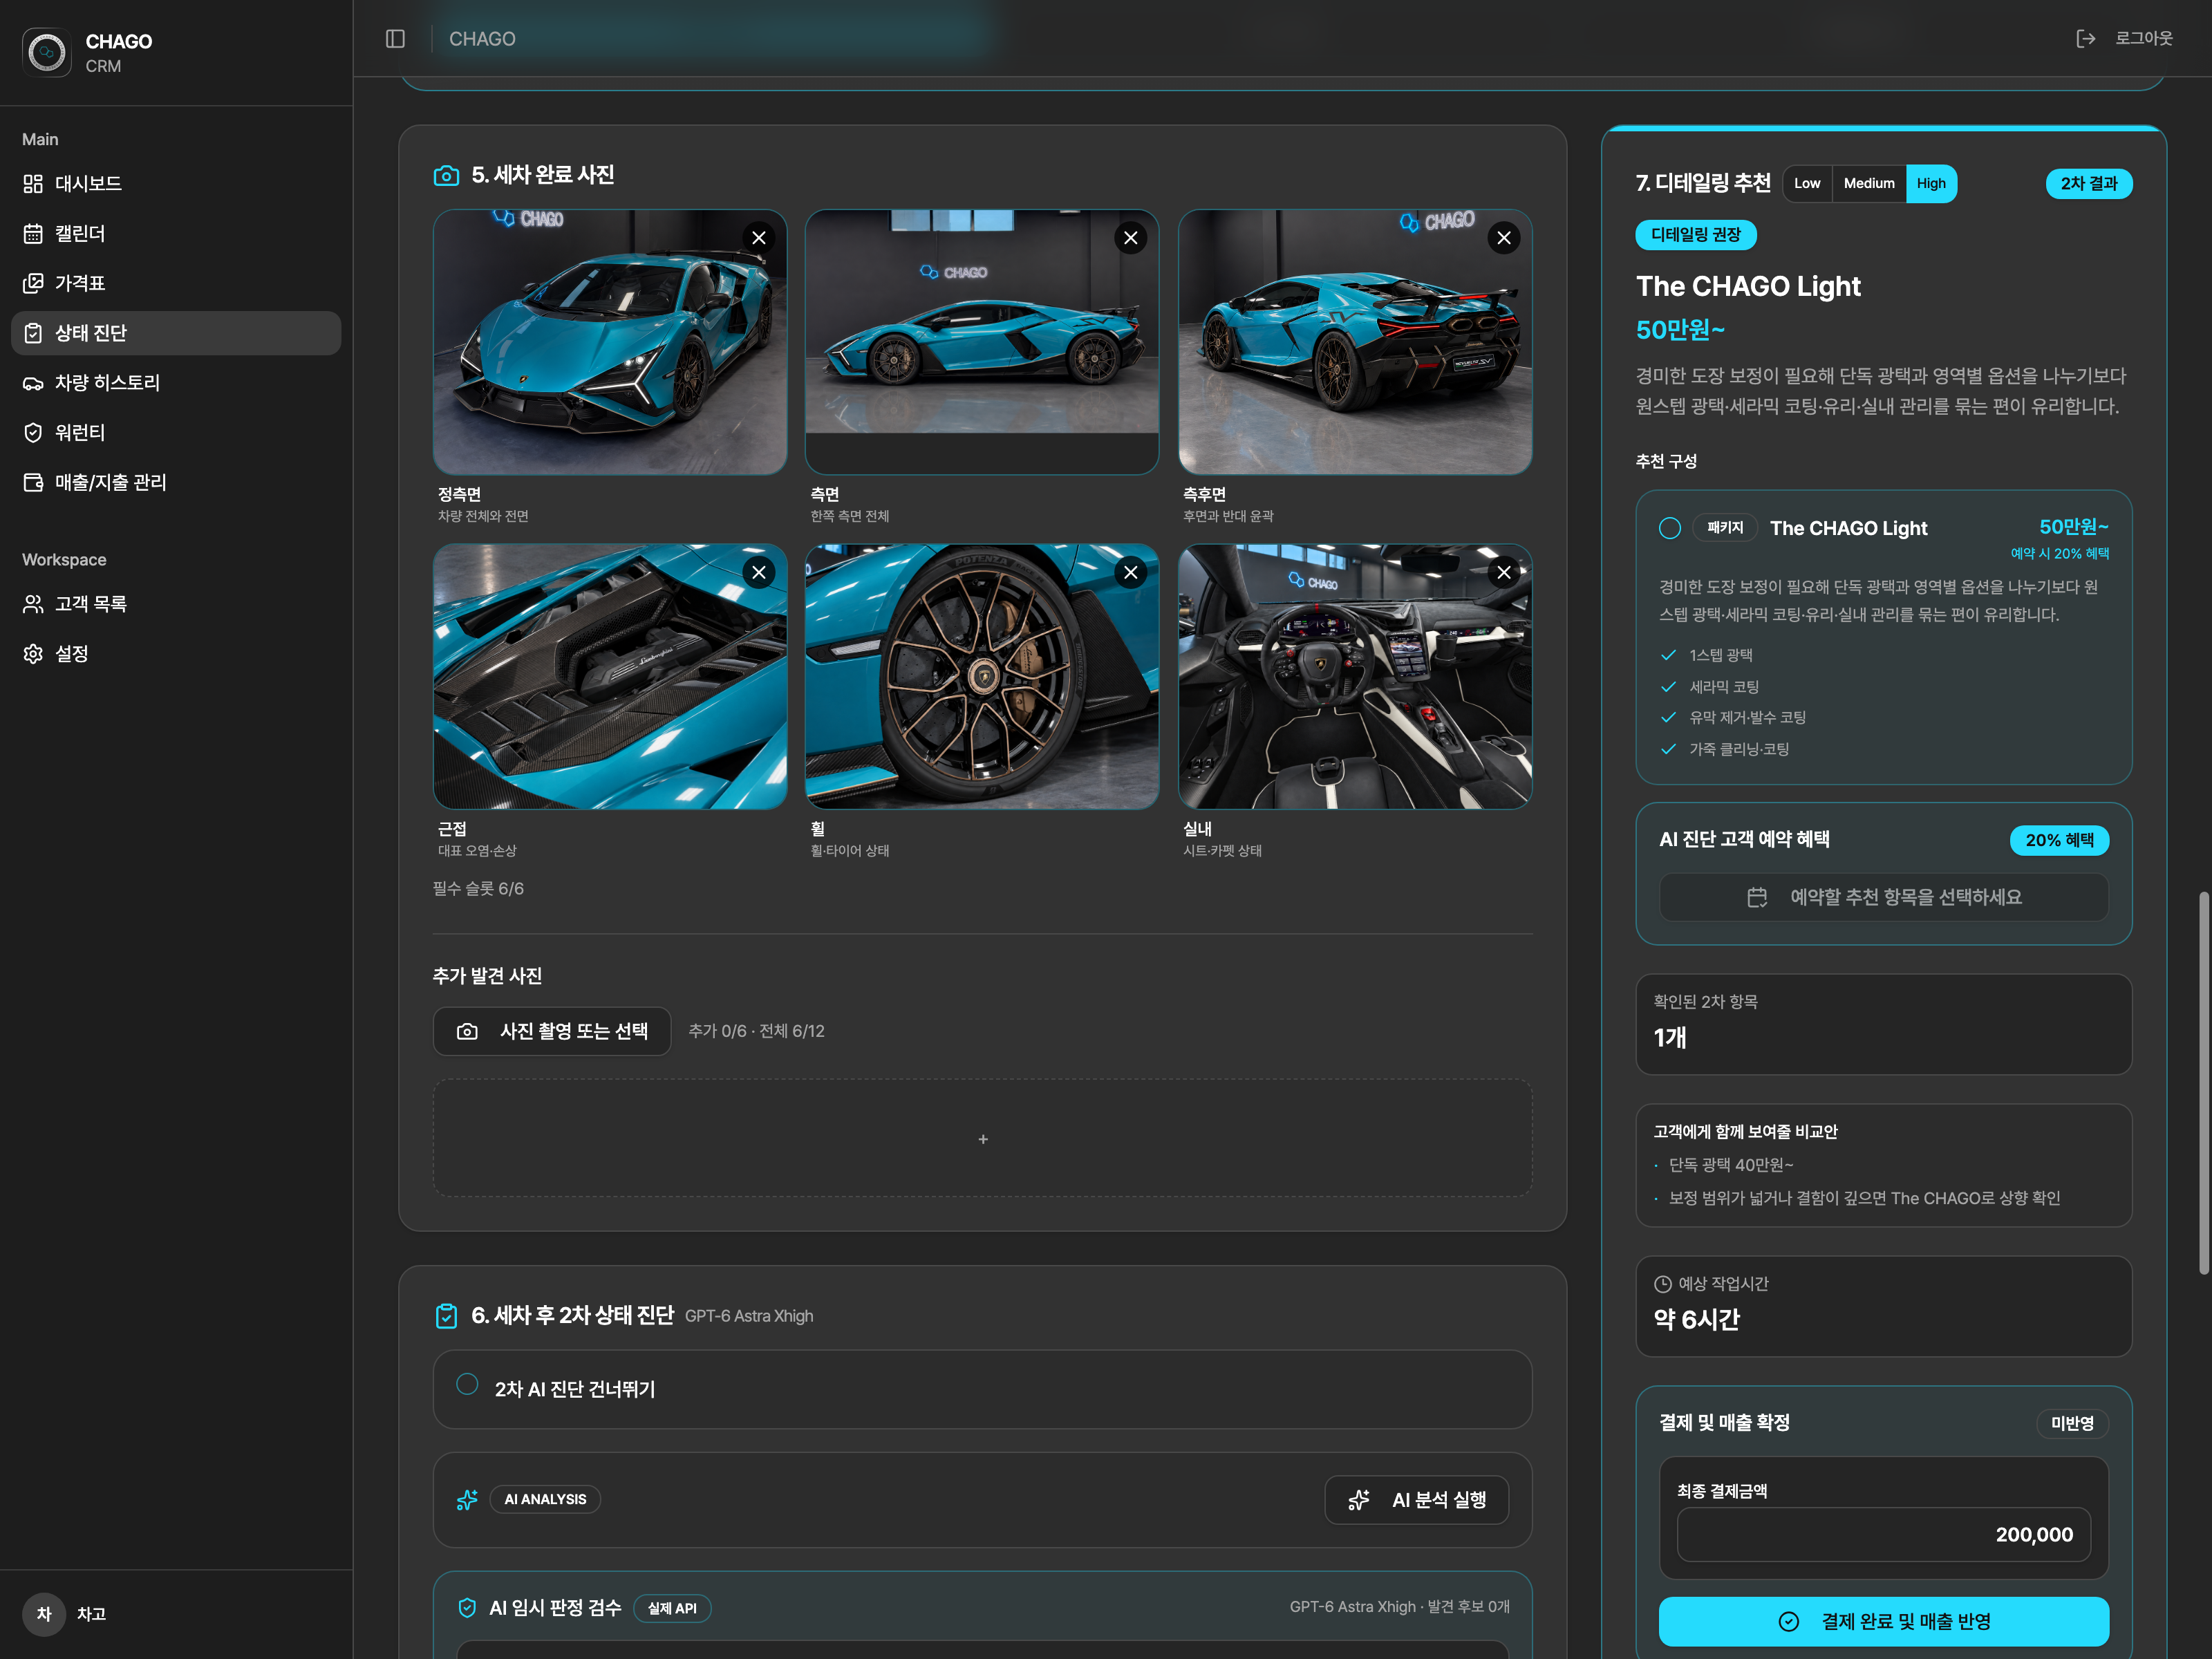Click the logout arrow icon

click(2085, 39)
